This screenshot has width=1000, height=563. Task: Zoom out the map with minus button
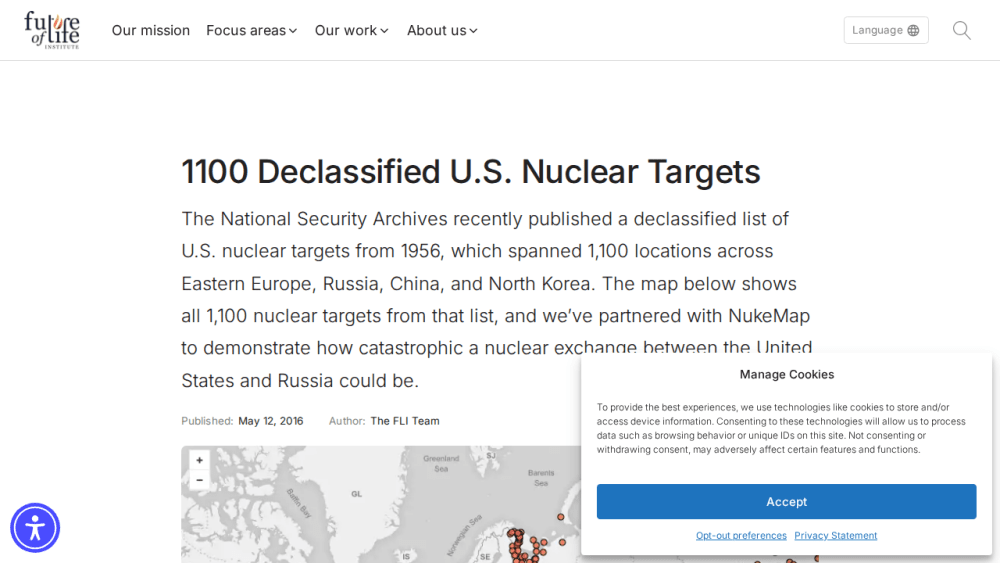point(200,479)
